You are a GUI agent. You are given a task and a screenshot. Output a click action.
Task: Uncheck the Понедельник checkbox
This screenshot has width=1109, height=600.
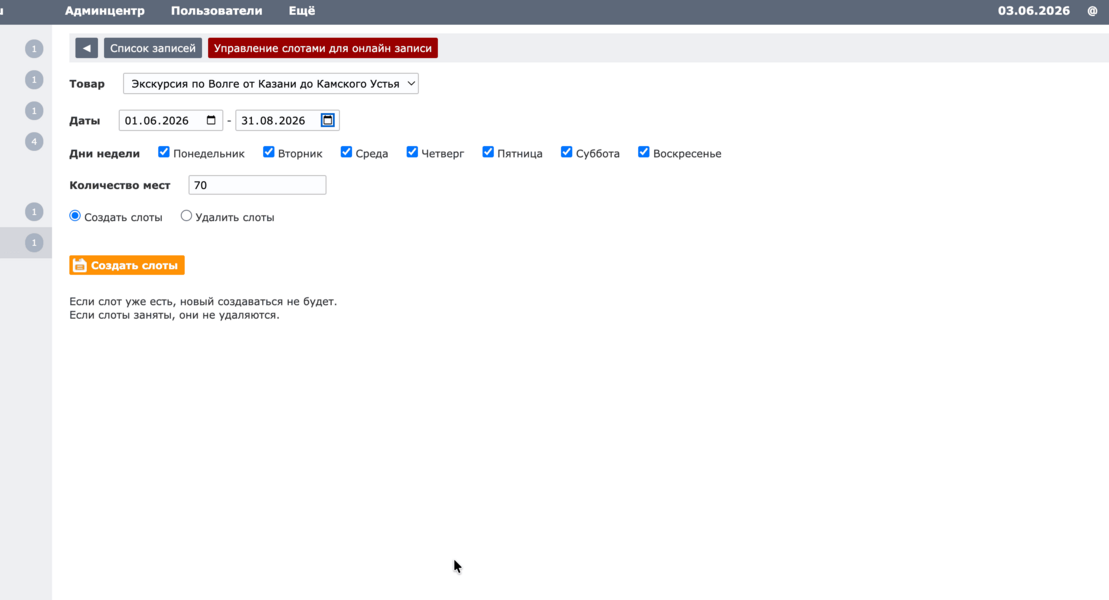click(x=163, y=152)
